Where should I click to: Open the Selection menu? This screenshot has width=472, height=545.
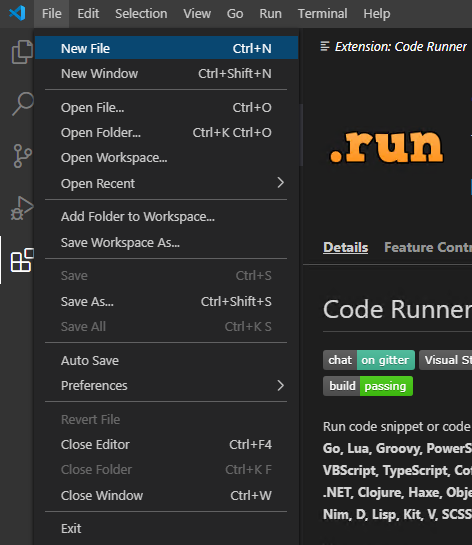pos(141,14)
